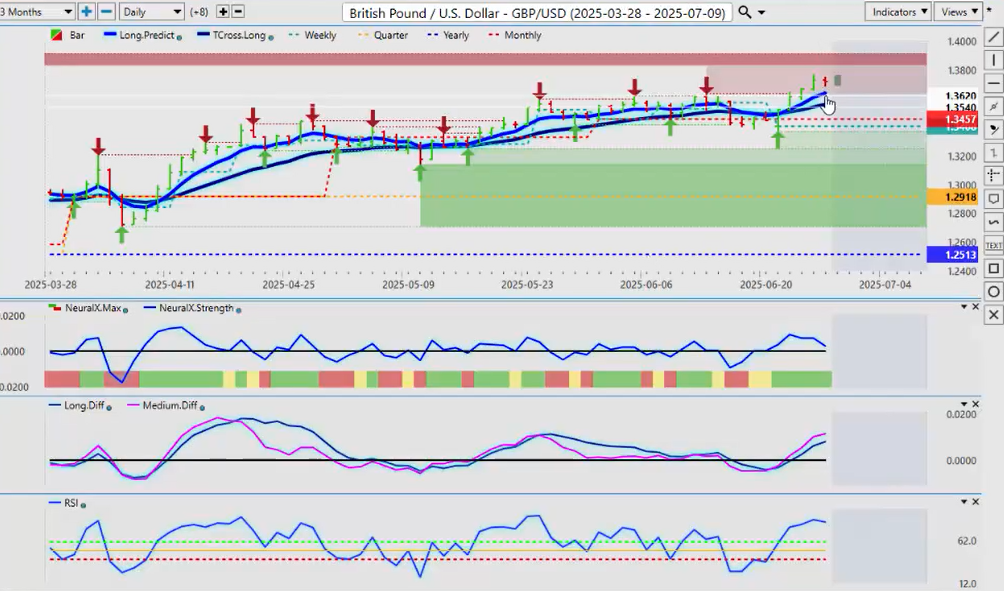
Task: Select the trend line drawing tool
Action: [993, 37]
